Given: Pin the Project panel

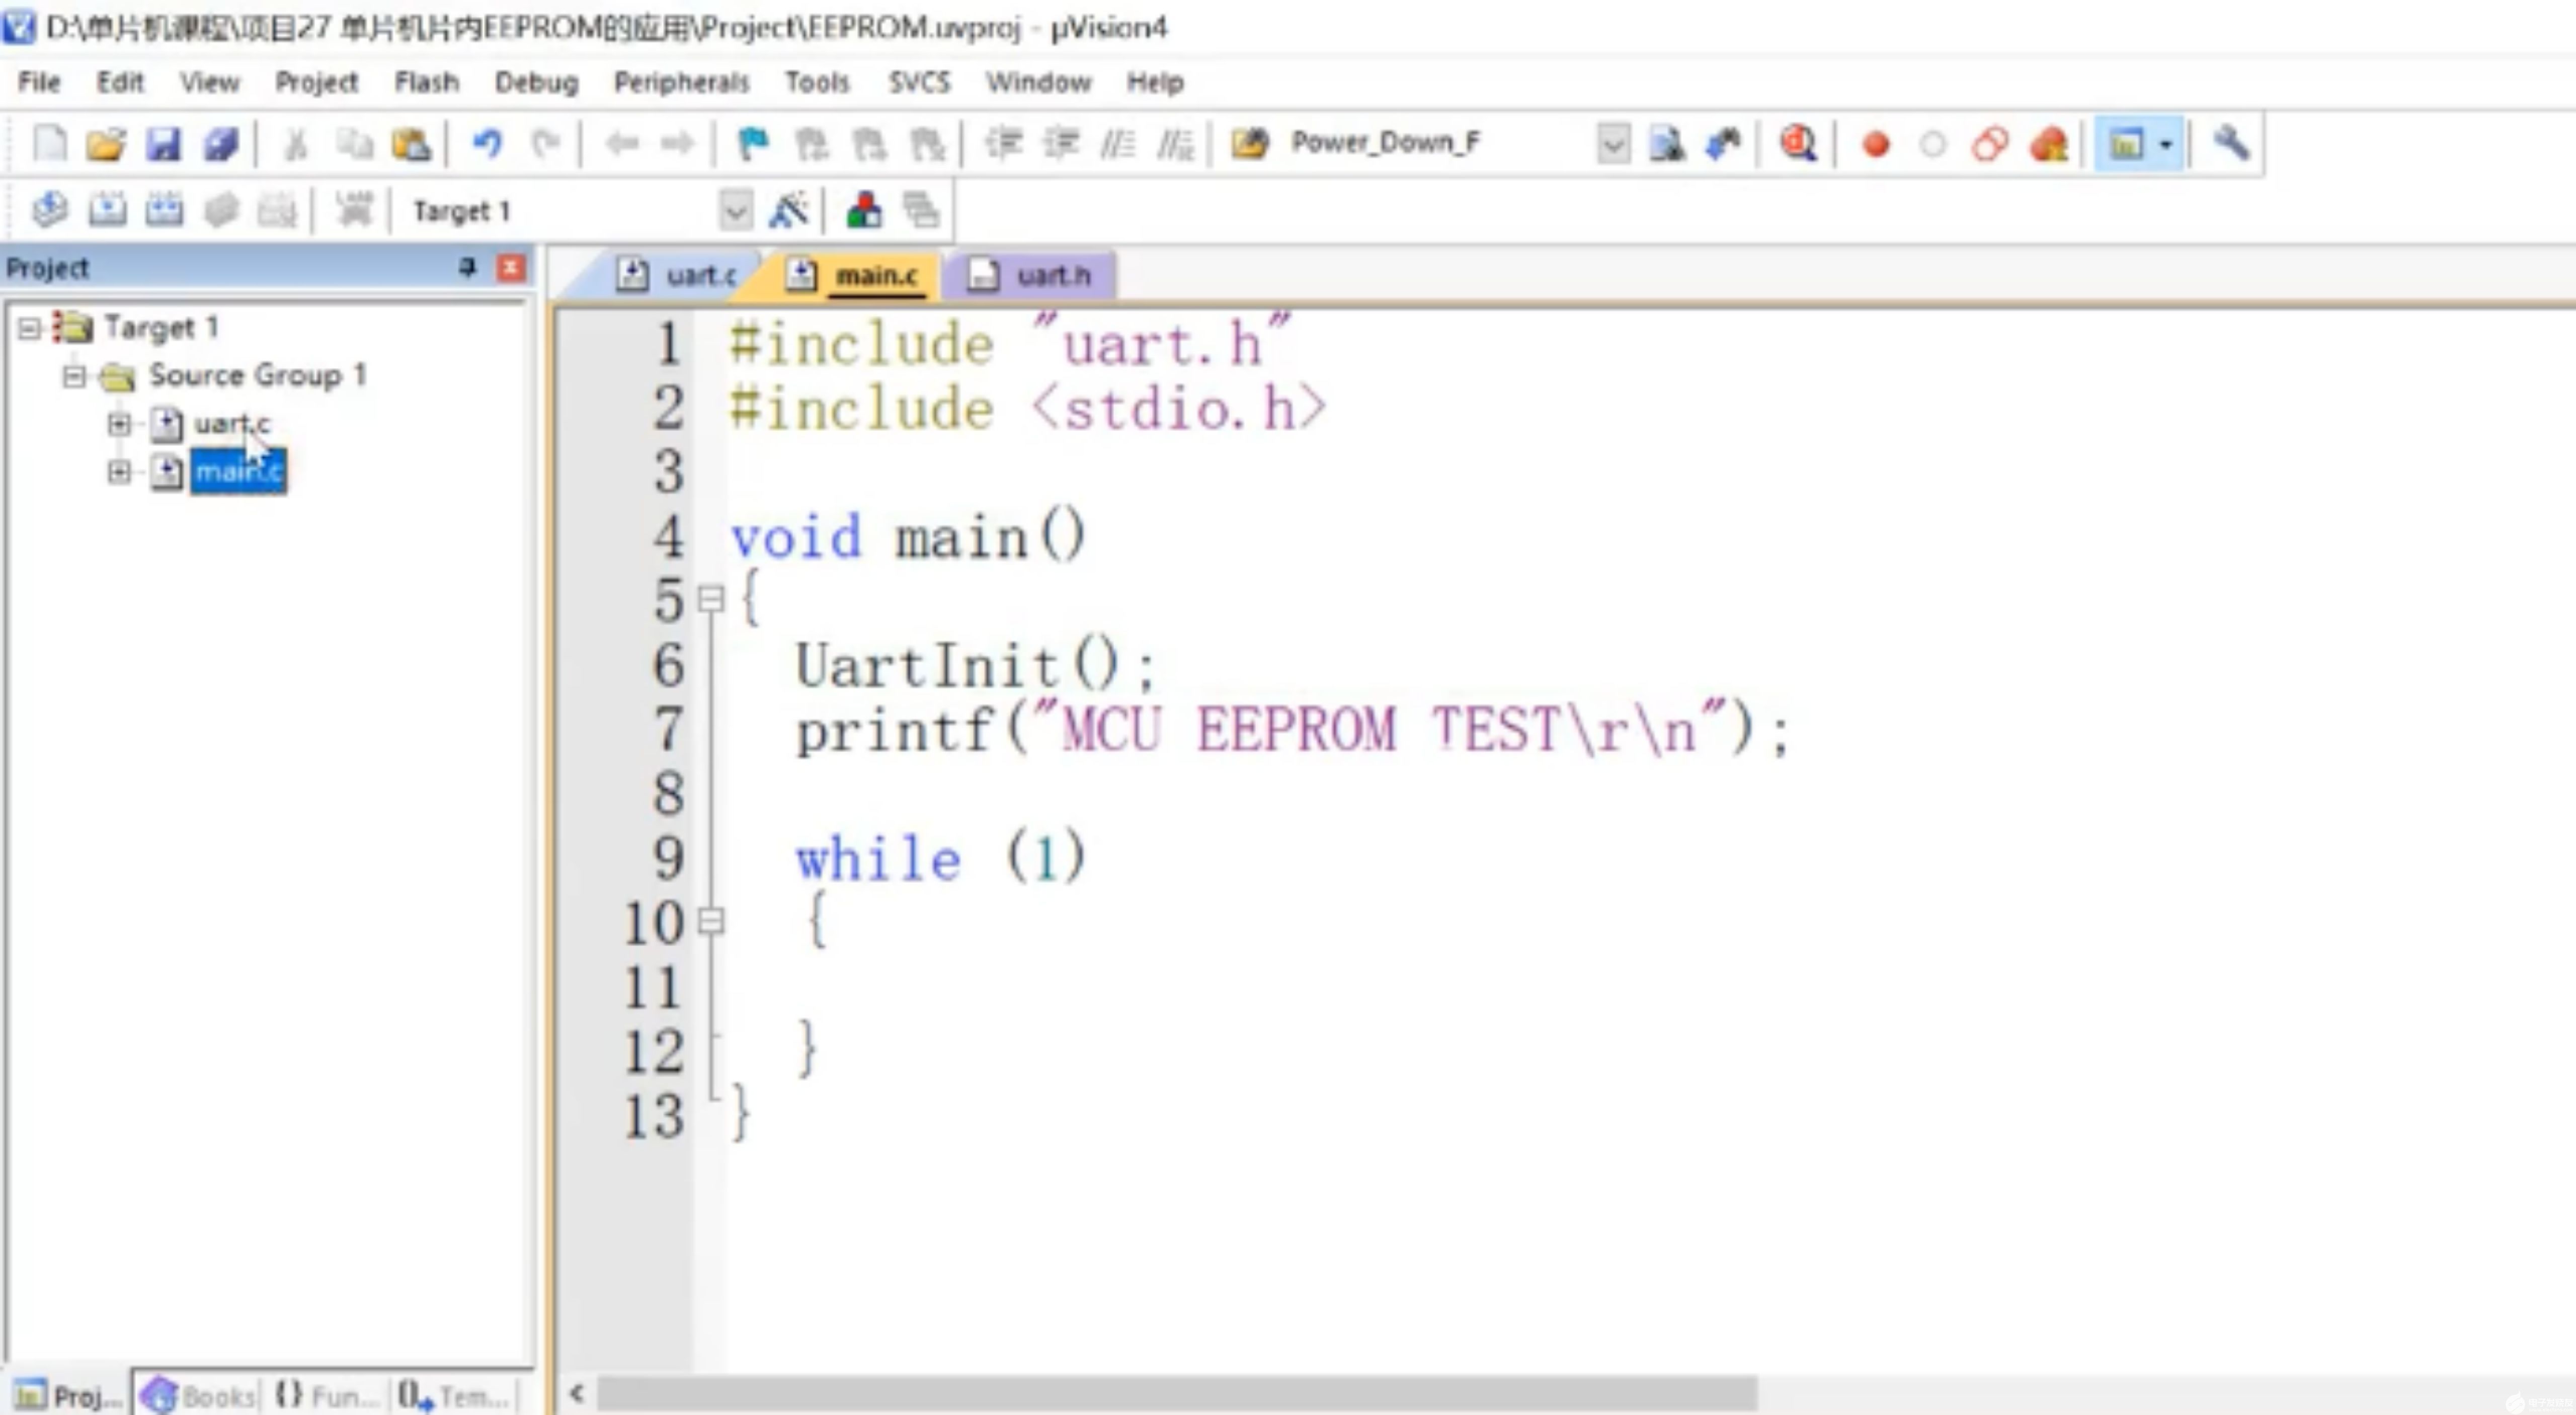Looking at the screenshot, I should click(x=467, y=267).
